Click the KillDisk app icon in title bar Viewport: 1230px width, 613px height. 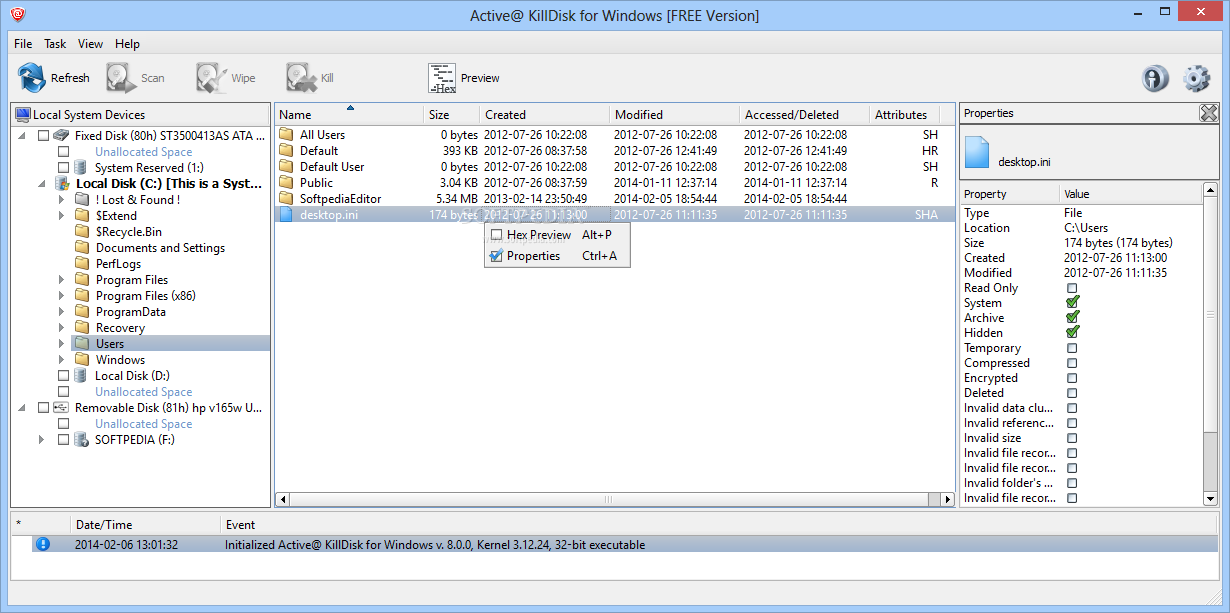17,14
